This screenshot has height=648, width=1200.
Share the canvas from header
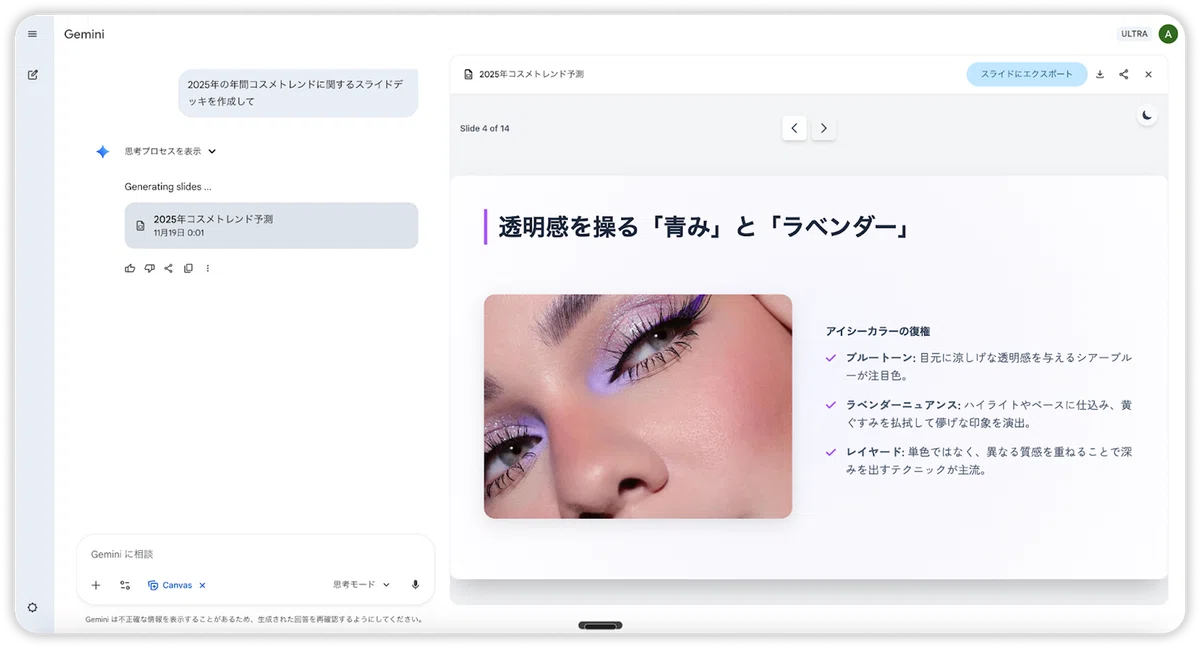click(1124, 74)
